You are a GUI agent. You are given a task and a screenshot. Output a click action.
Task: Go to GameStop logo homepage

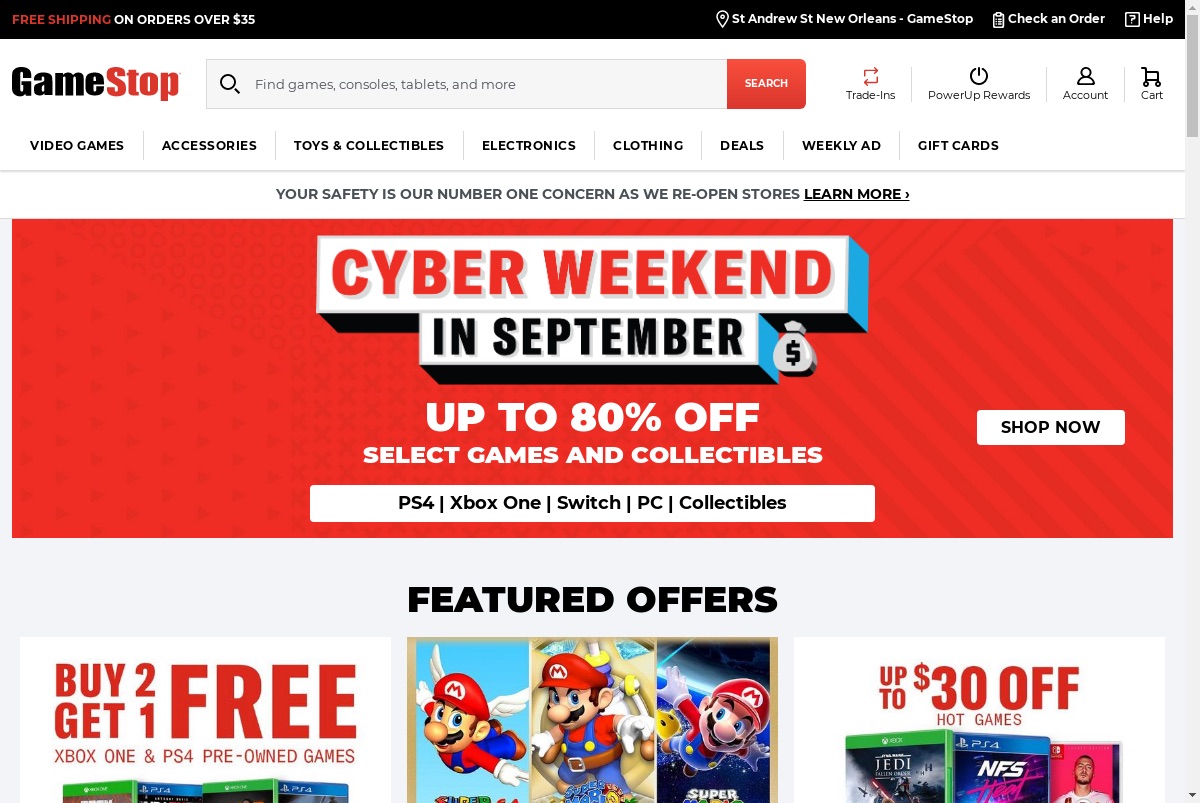[x=95, y=83]
